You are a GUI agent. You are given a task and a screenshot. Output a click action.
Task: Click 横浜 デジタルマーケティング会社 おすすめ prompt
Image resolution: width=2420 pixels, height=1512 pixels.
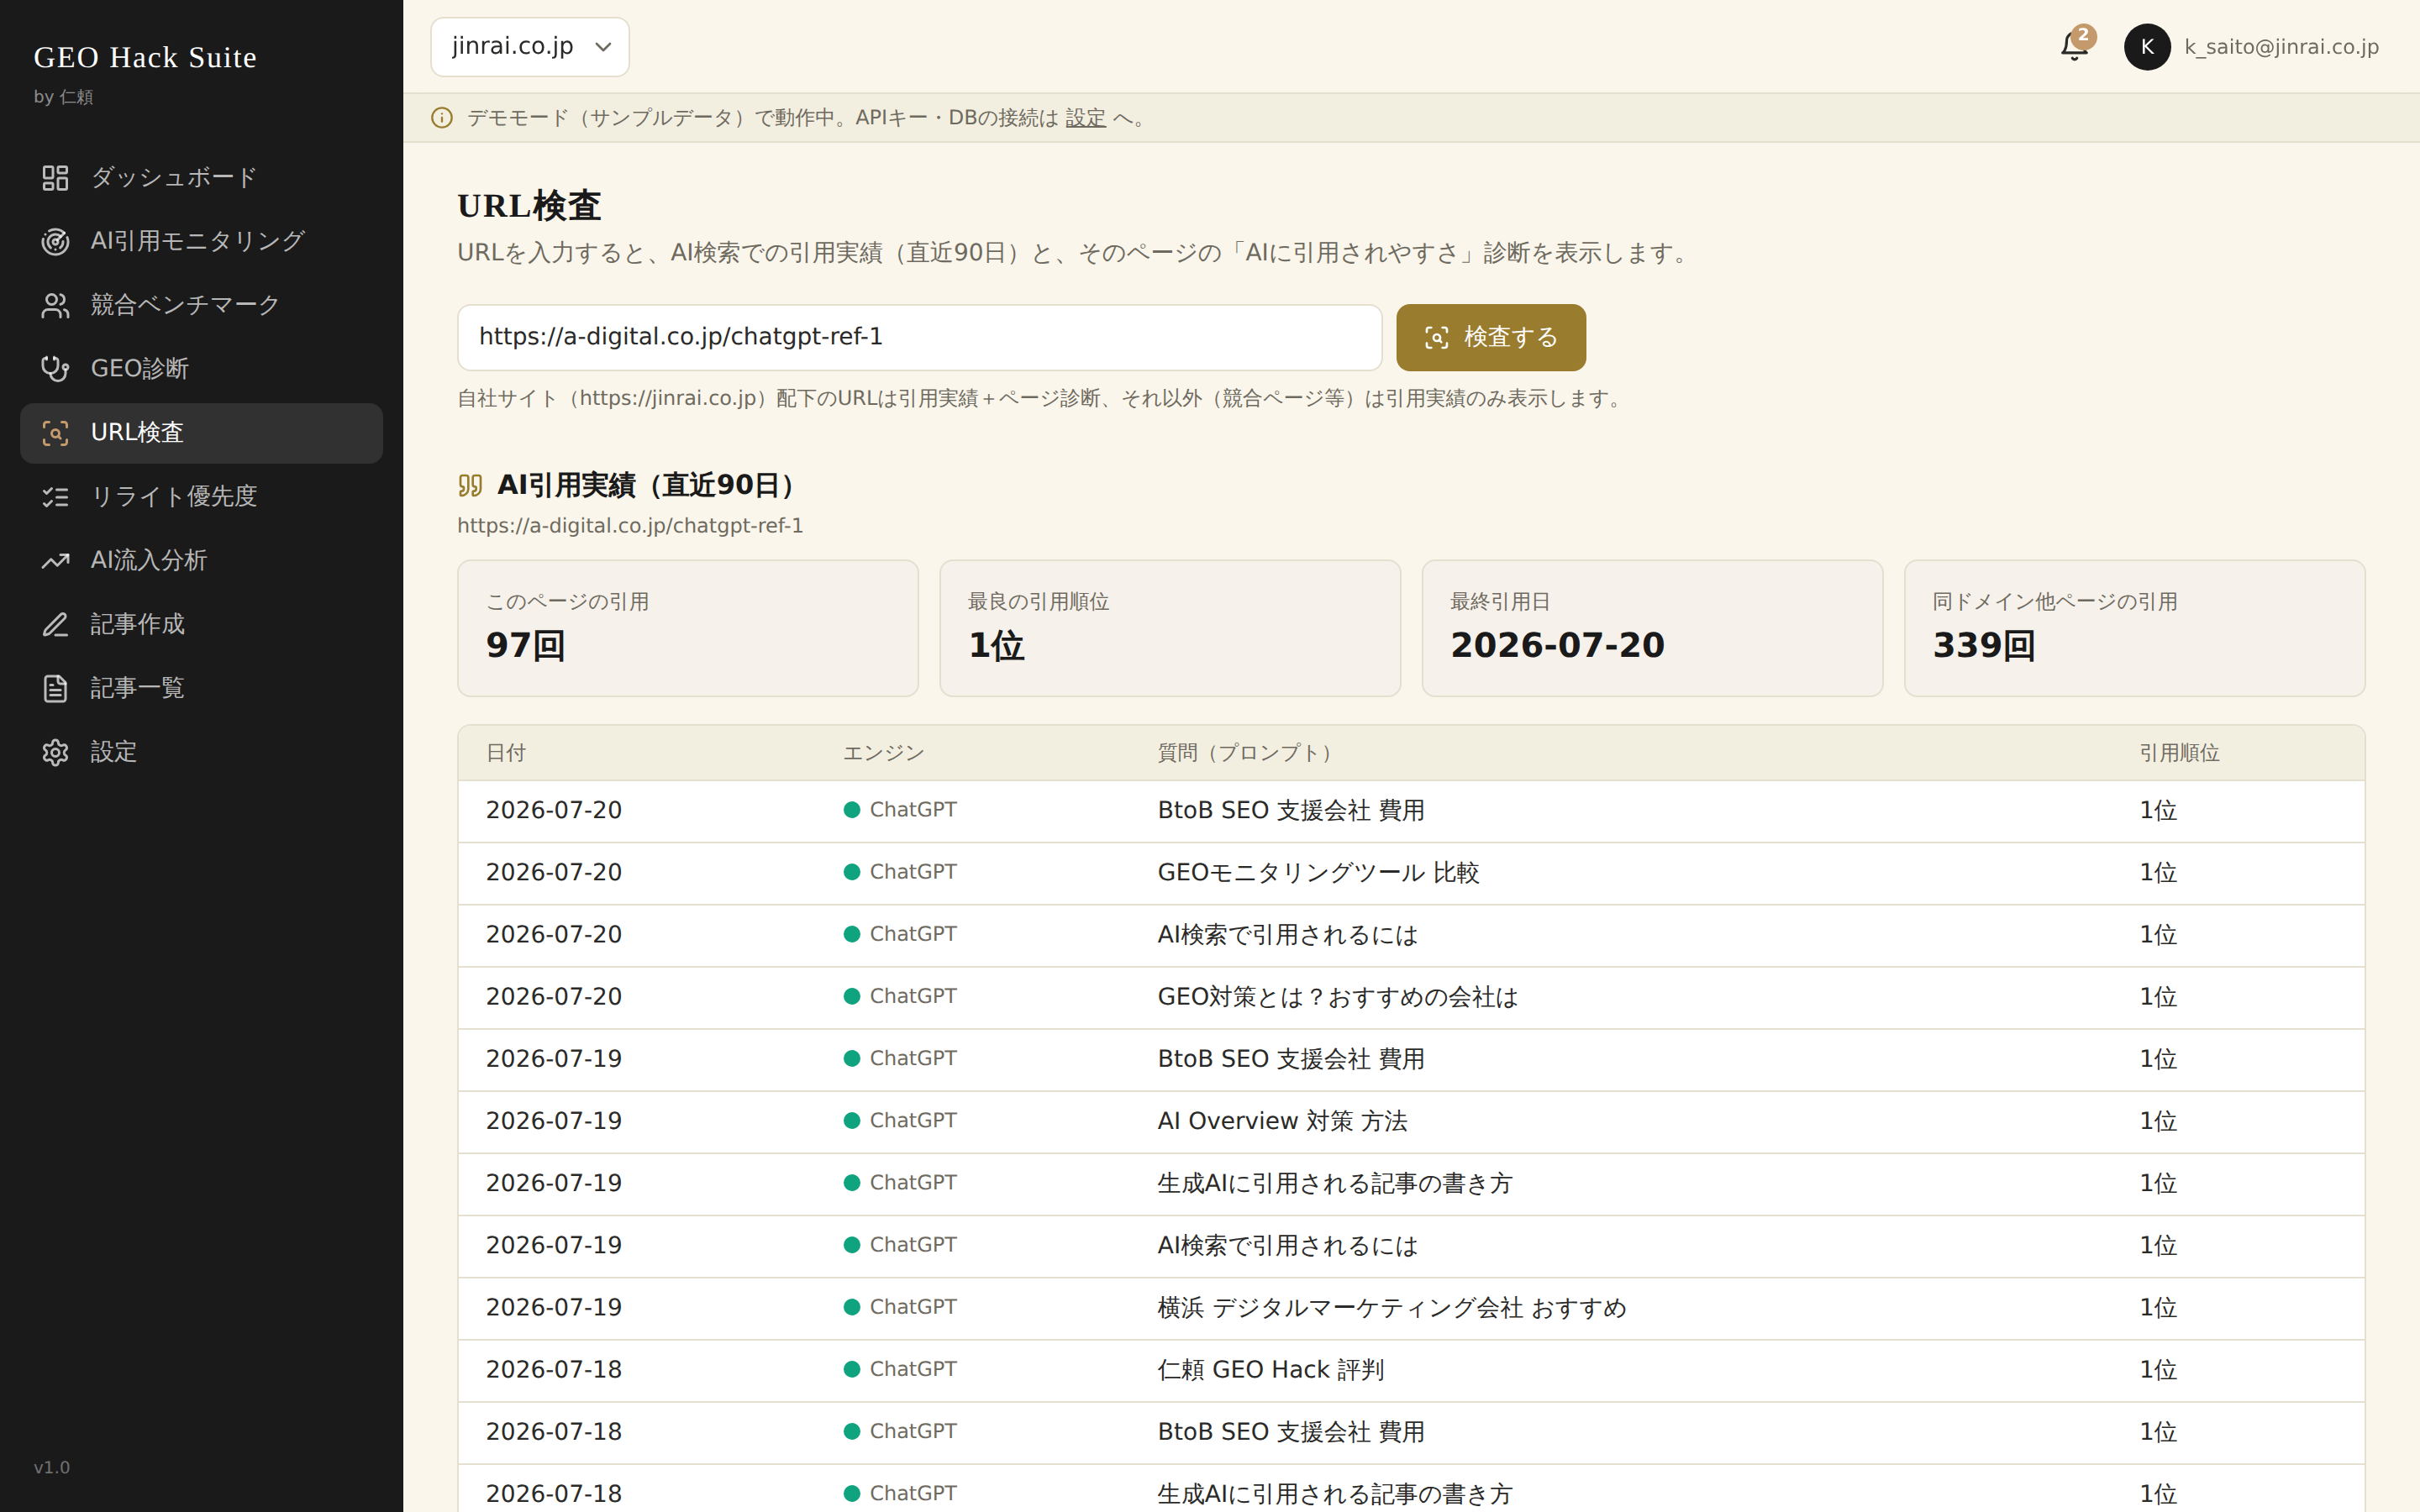pos(1391,1308)
